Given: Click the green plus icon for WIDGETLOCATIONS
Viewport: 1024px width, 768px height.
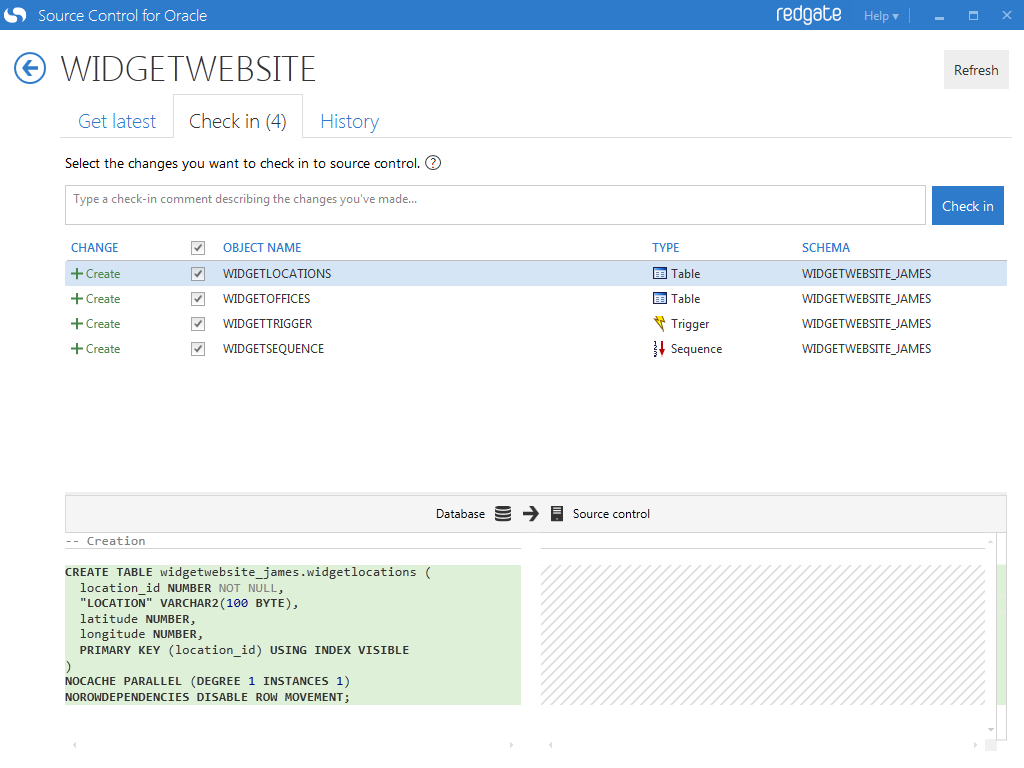Looking at the screenshot, I should coord(76,274).
